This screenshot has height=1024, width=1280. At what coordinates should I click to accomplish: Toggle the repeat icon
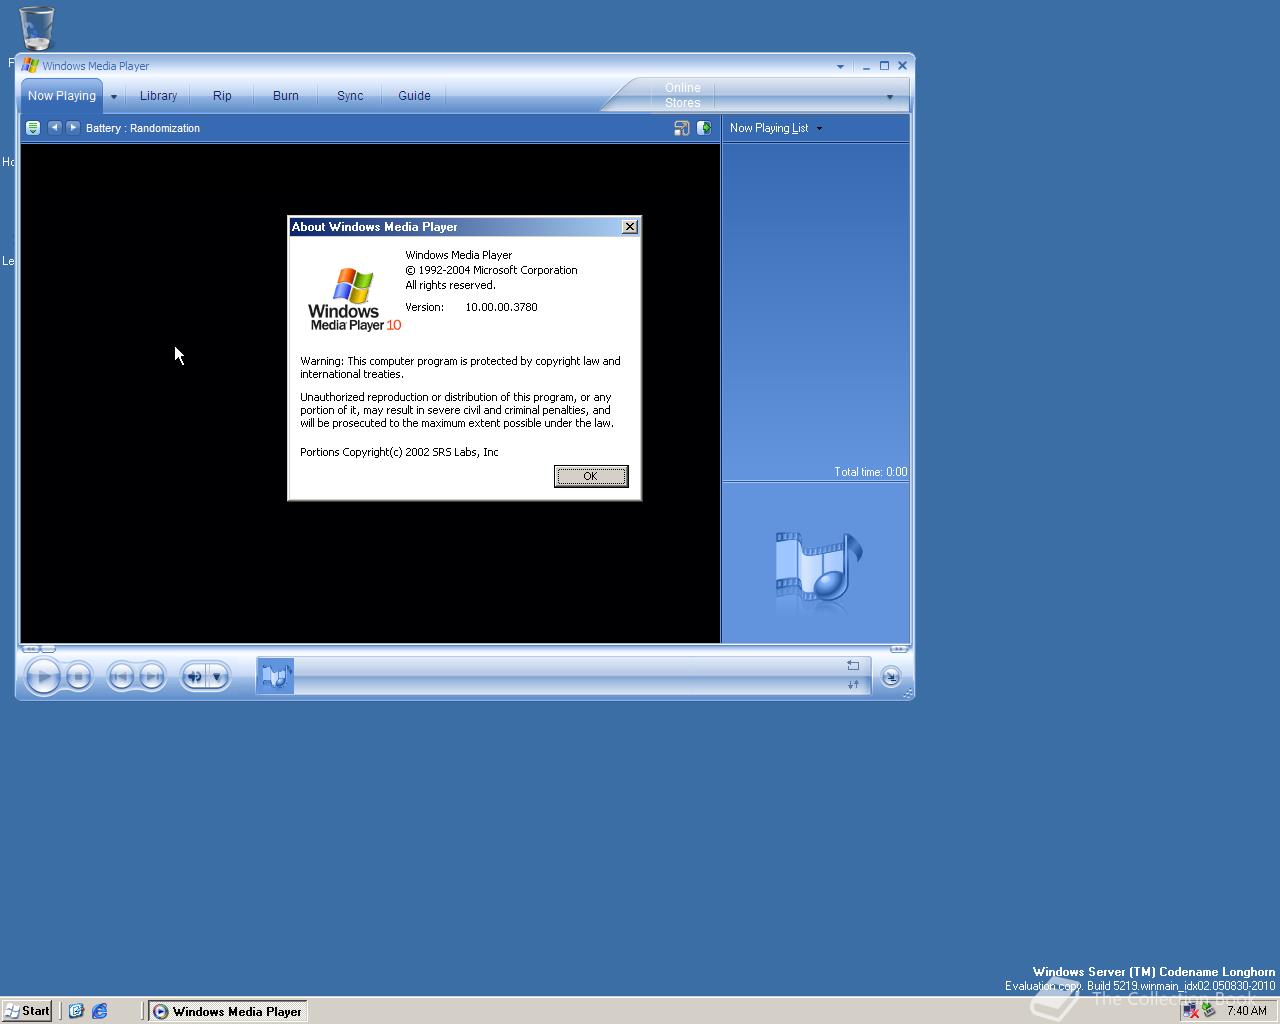point(853,665)
